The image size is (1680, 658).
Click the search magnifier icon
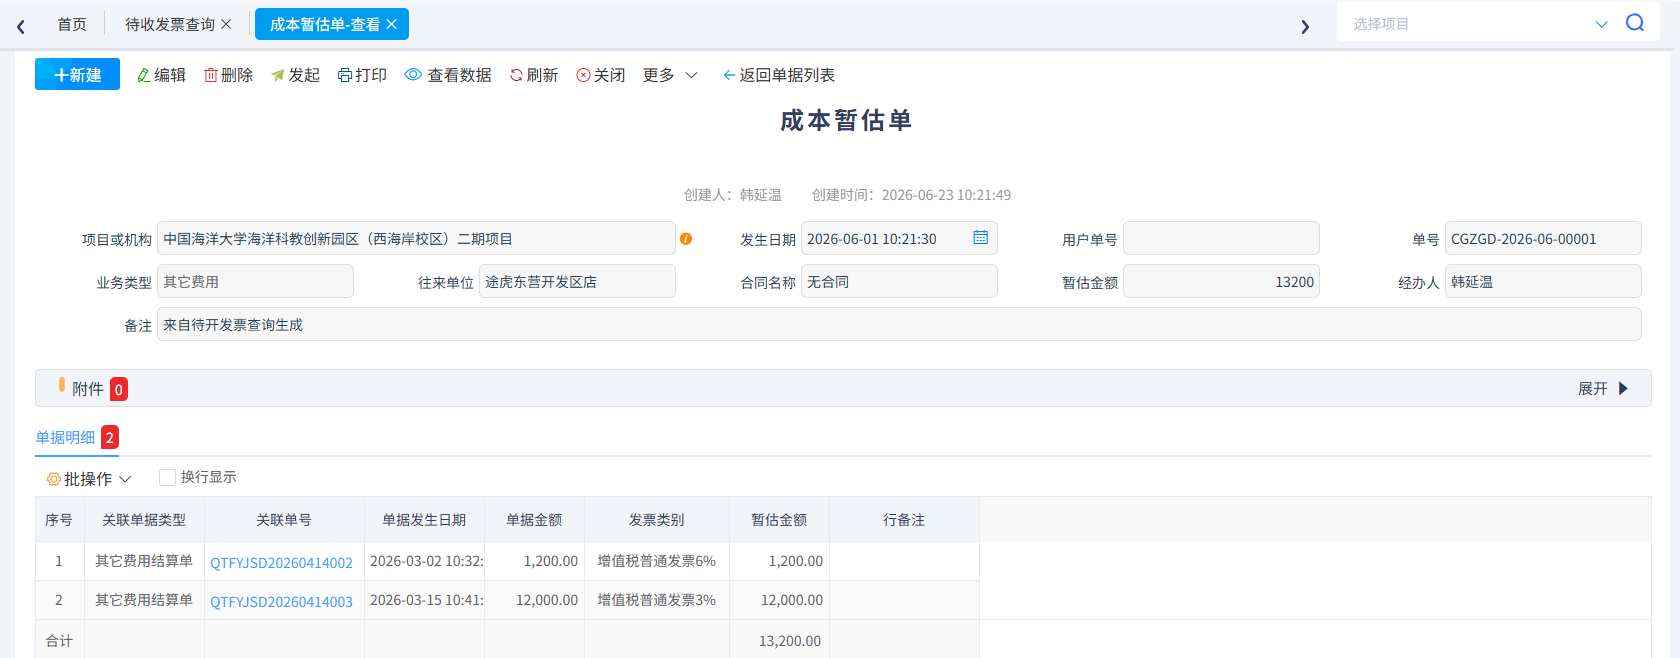pos(1635,23)
